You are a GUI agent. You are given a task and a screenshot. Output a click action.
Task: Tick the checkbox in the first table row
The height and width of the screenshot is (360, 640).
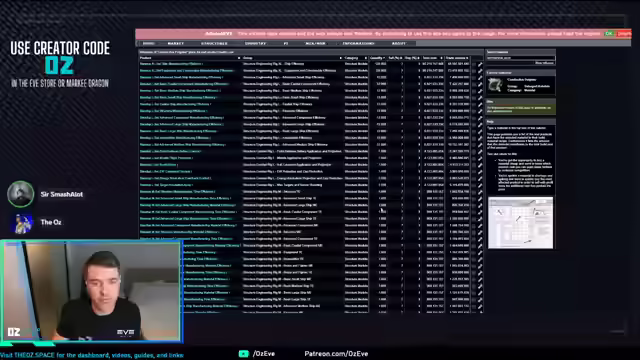[x=473, y=64]
